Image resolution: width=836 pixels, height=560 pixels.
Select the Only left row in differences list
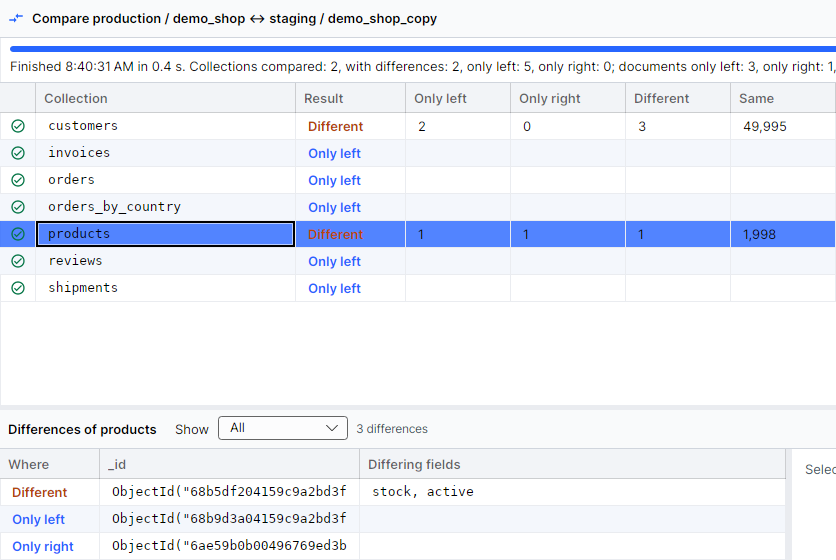click(x=392, y=519)
